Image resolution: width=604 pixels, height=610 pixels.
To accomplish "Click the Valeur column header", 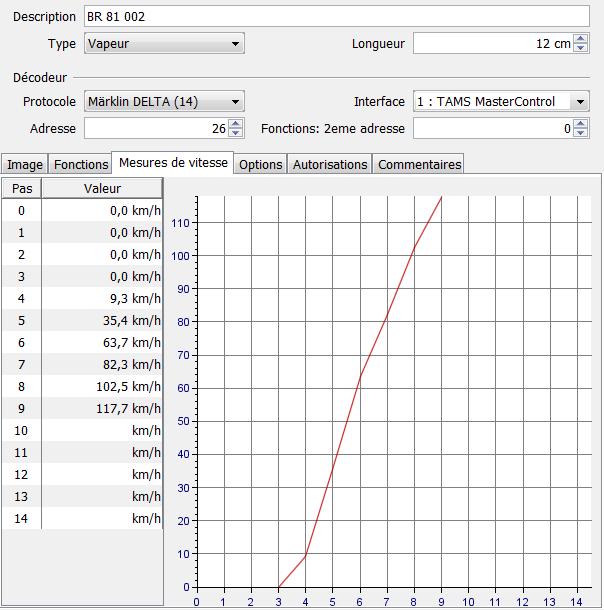I will coord(102,188).
